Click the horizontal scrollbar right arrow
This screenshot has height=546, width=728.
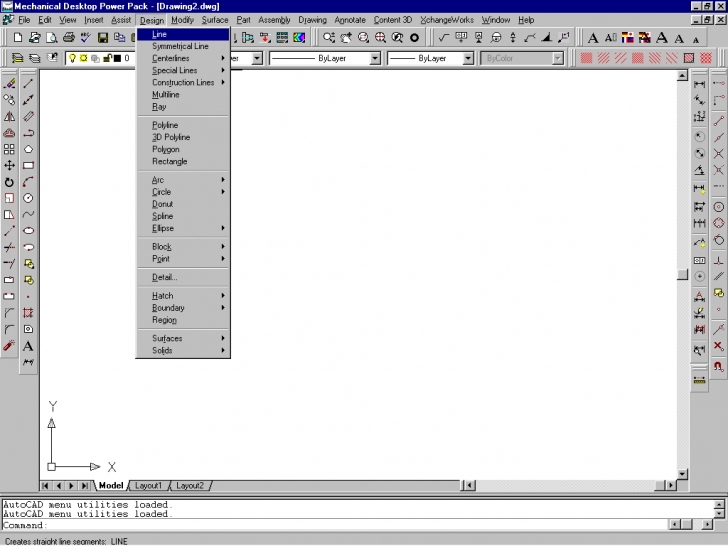pyautogui.click(x=670, y=486)
